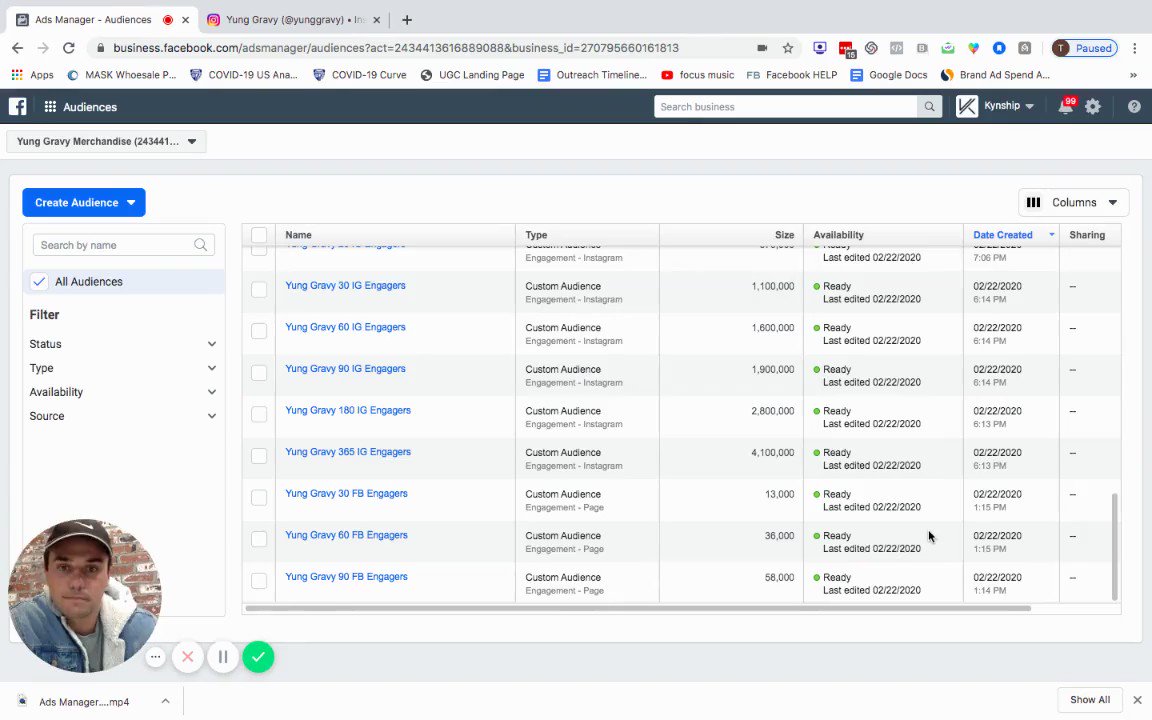Screen dimensions: 1152x720
Task: Open a new browser tab with plus icon
Action: click(x=407, y=20)
